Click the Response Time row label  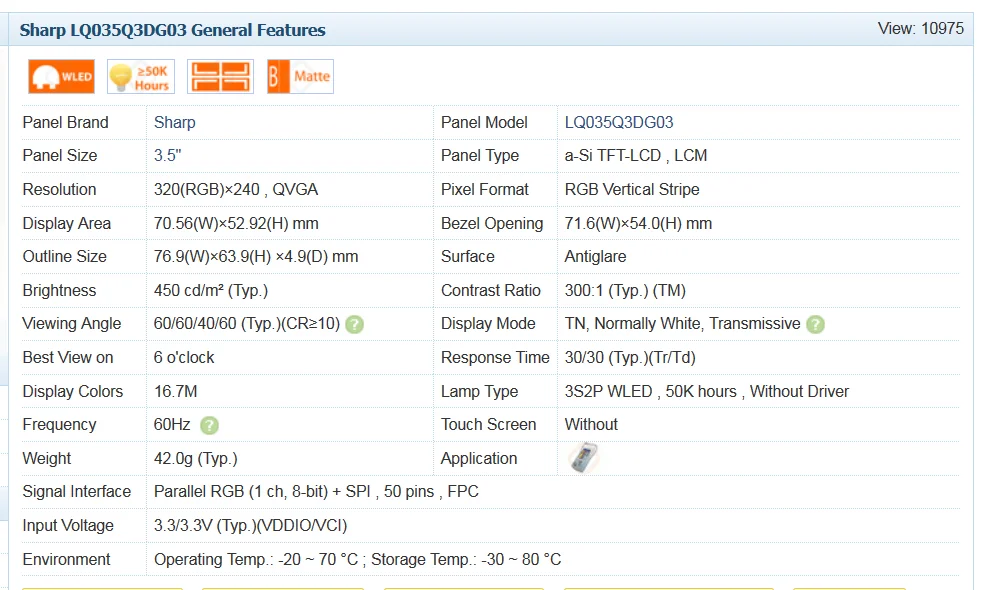tap(495, 357)
